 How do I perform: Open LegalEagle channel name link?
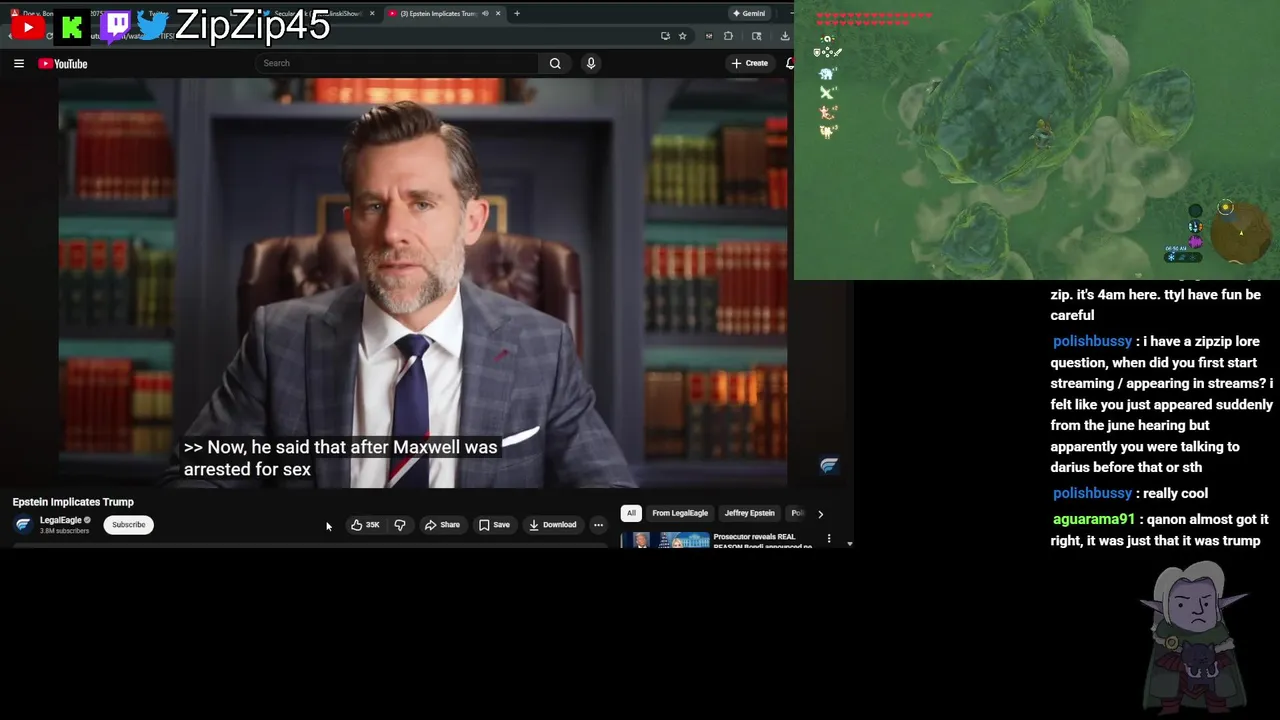click(60, 520)
